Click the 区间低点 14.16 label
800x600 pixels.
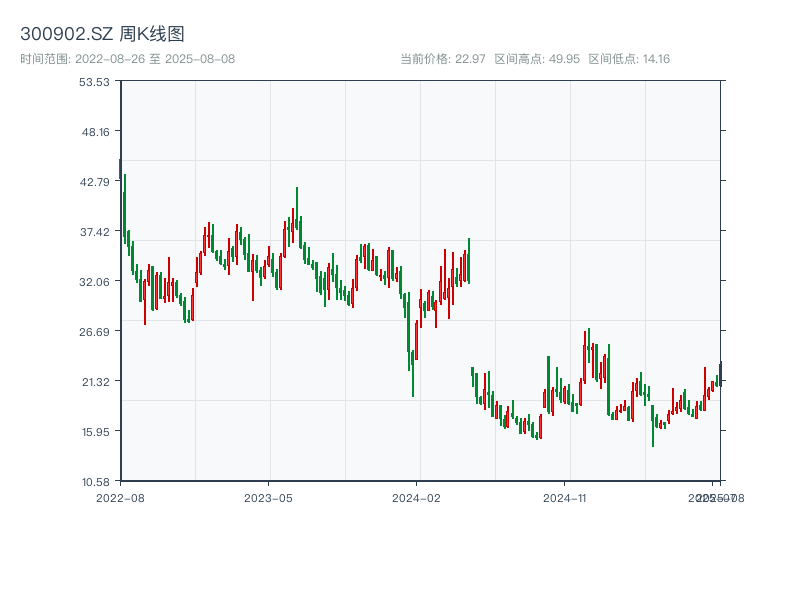(x=629, y=59)
